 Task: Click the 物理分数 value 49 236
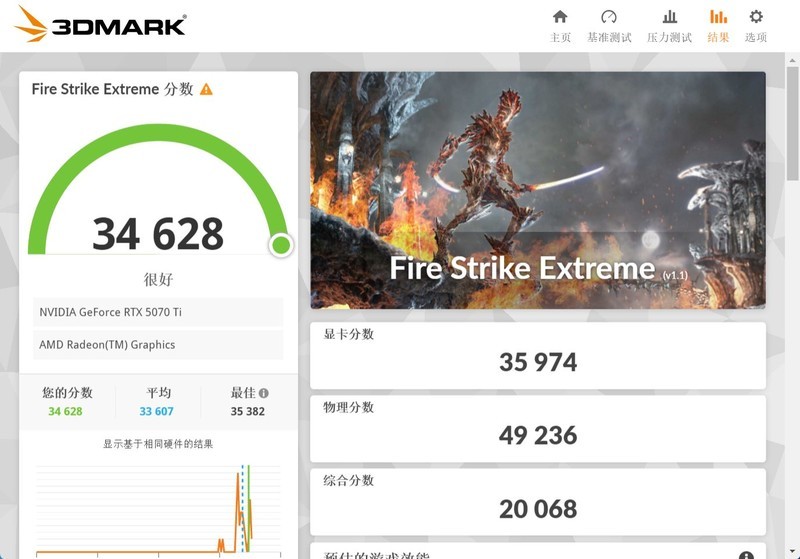coord(538,435)
